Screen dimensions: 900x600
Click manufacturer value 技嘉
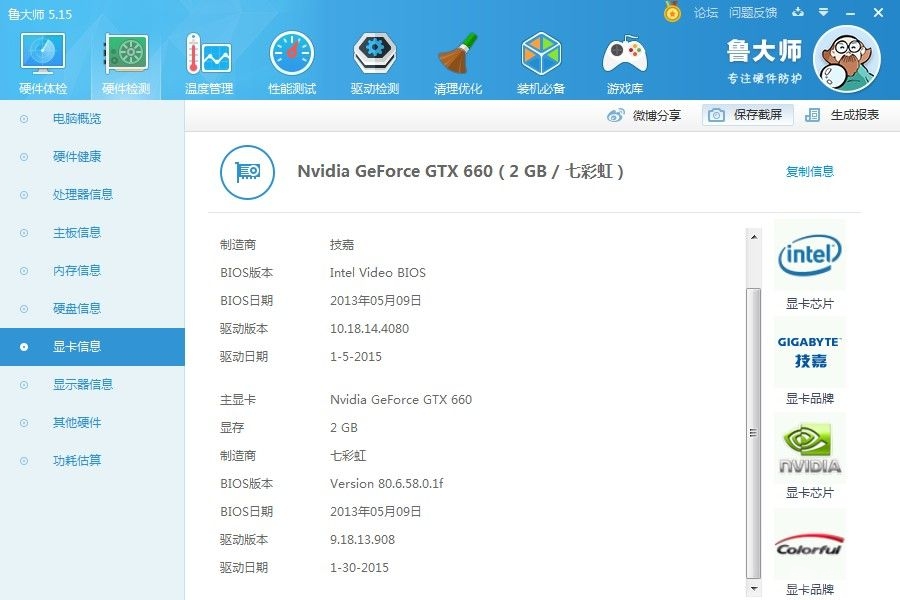click(x=342, y=245)
